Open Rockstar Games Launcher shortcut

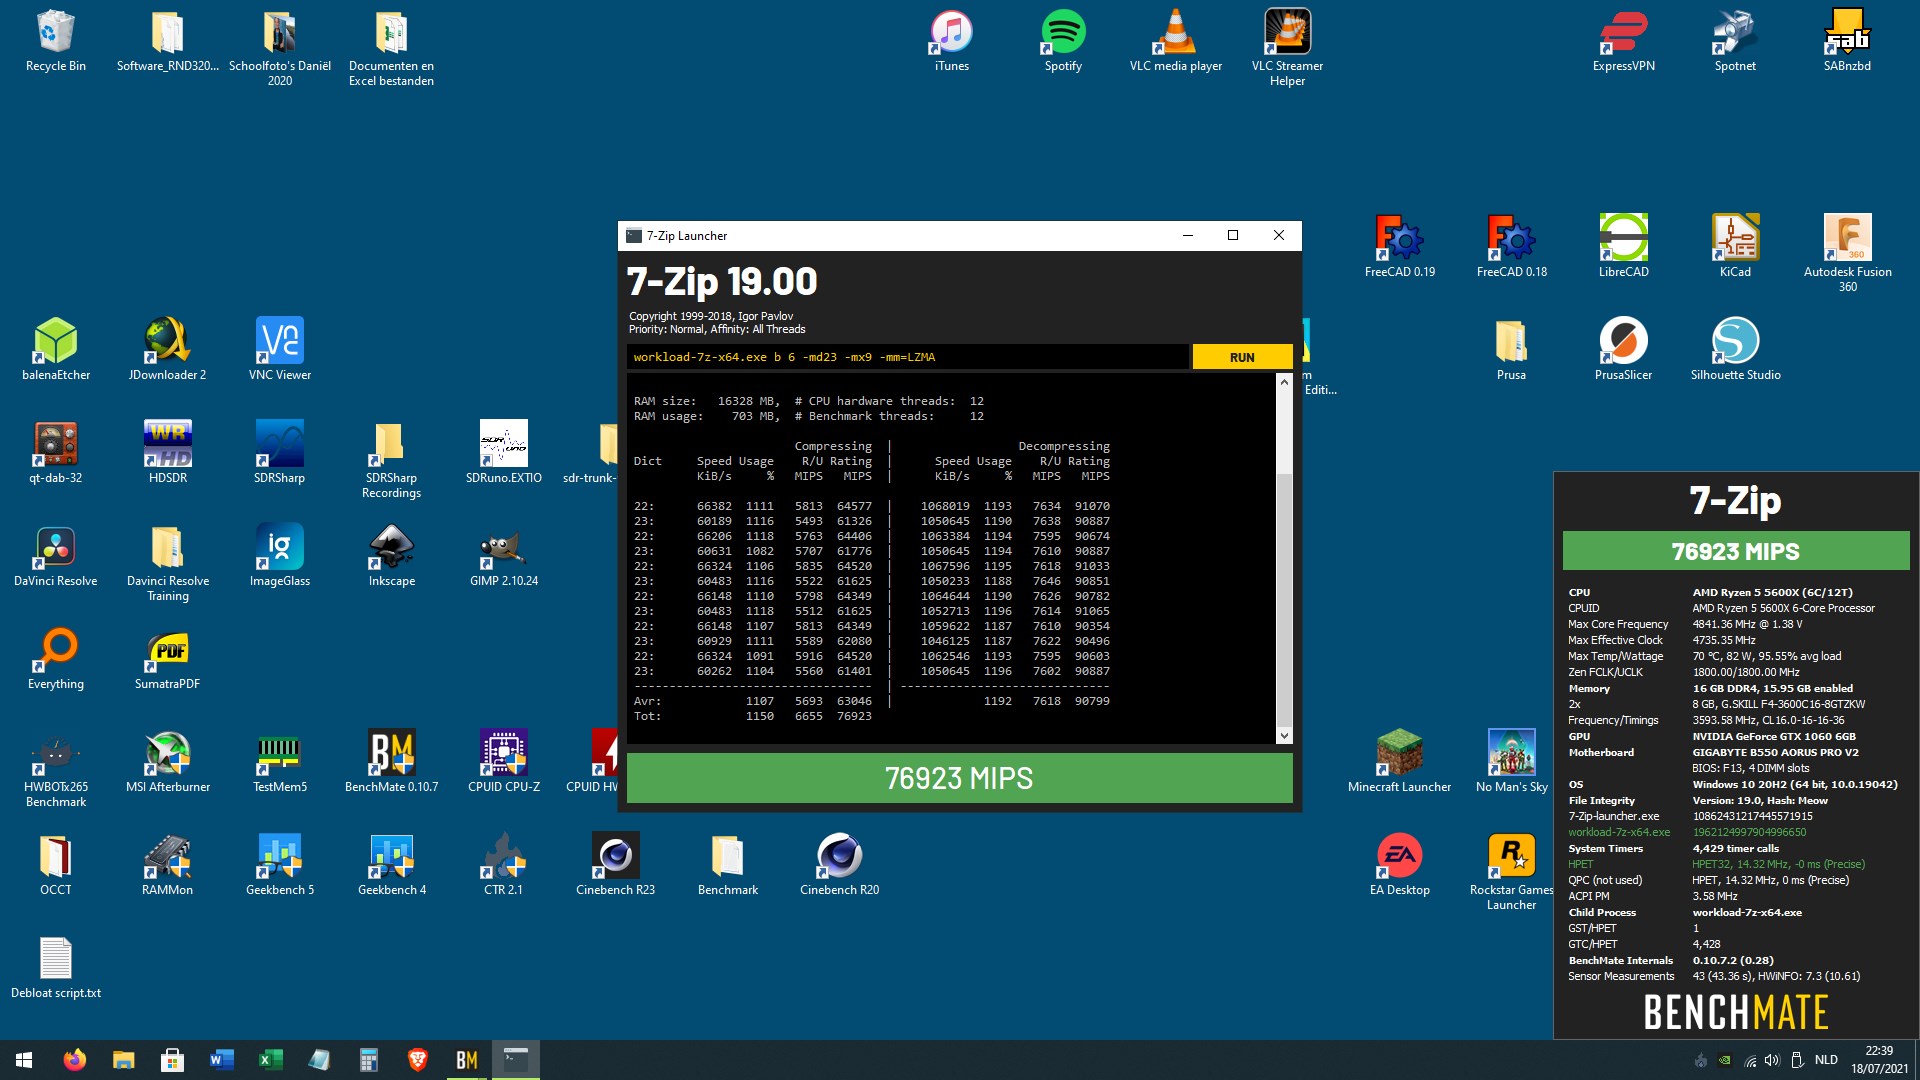pos(1512,871)
